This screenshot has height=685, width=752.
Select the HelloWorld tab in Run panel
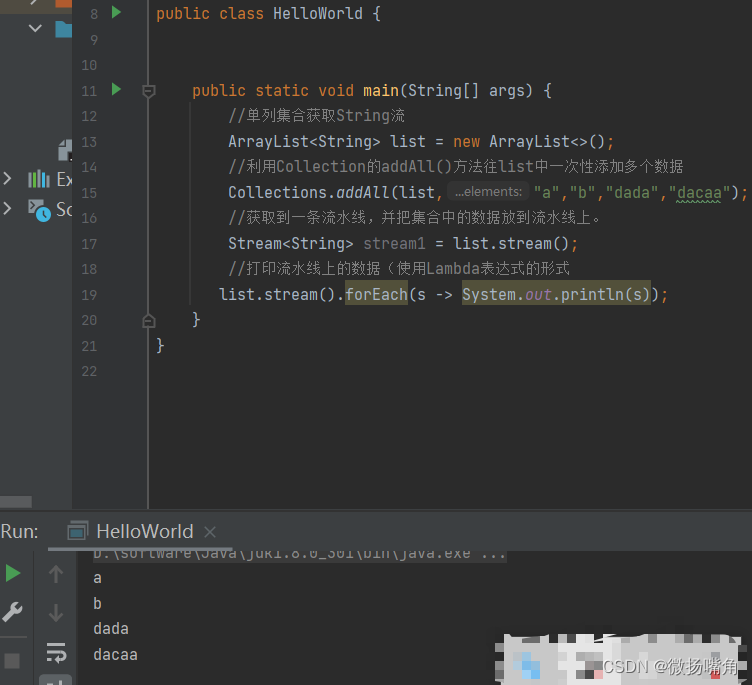pyautogui.click(x=143, y=532)
